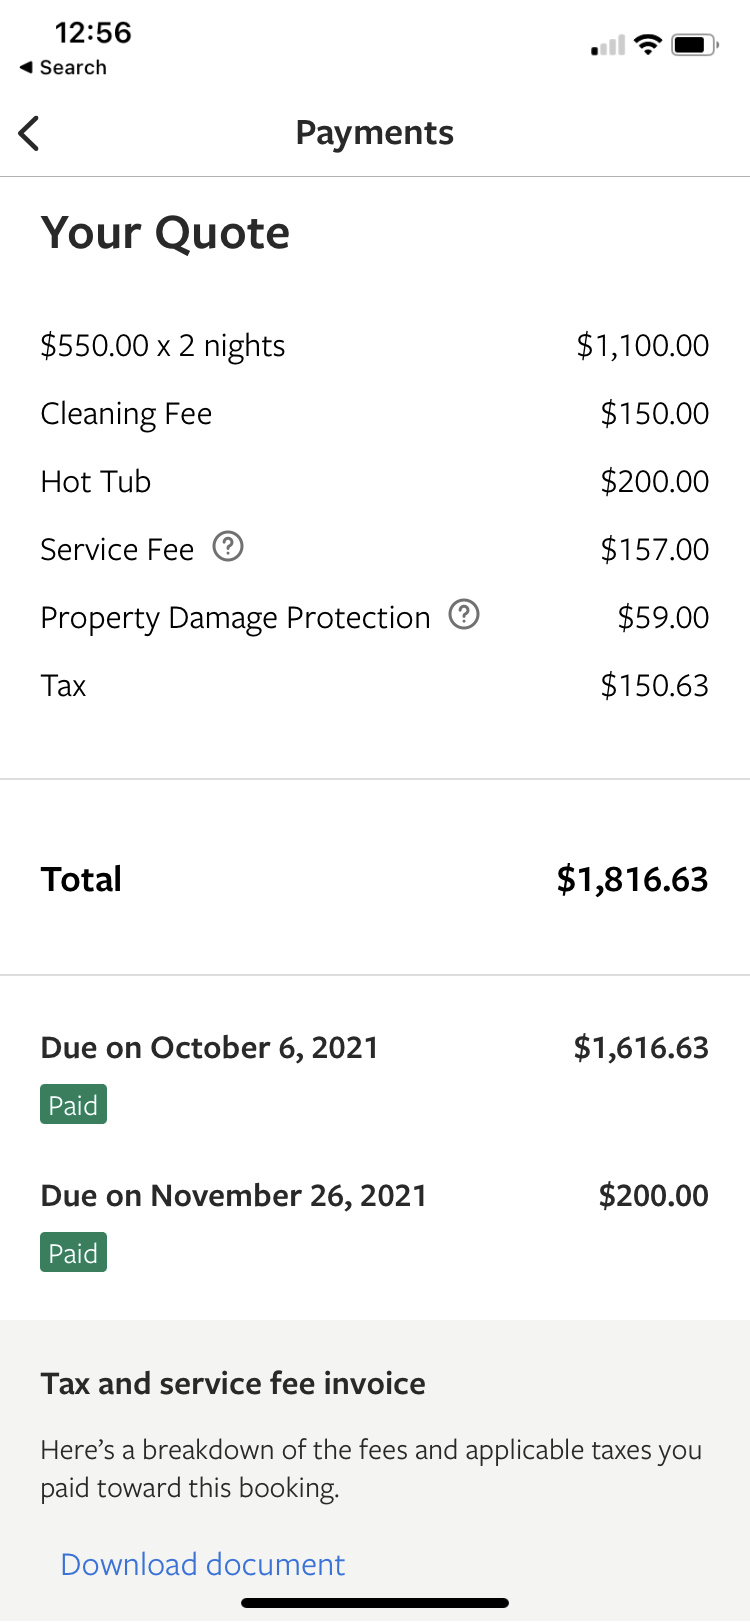Tap the Search return arrow icon
This screenshot has height=1624, width=750.
tap(25, 67)
